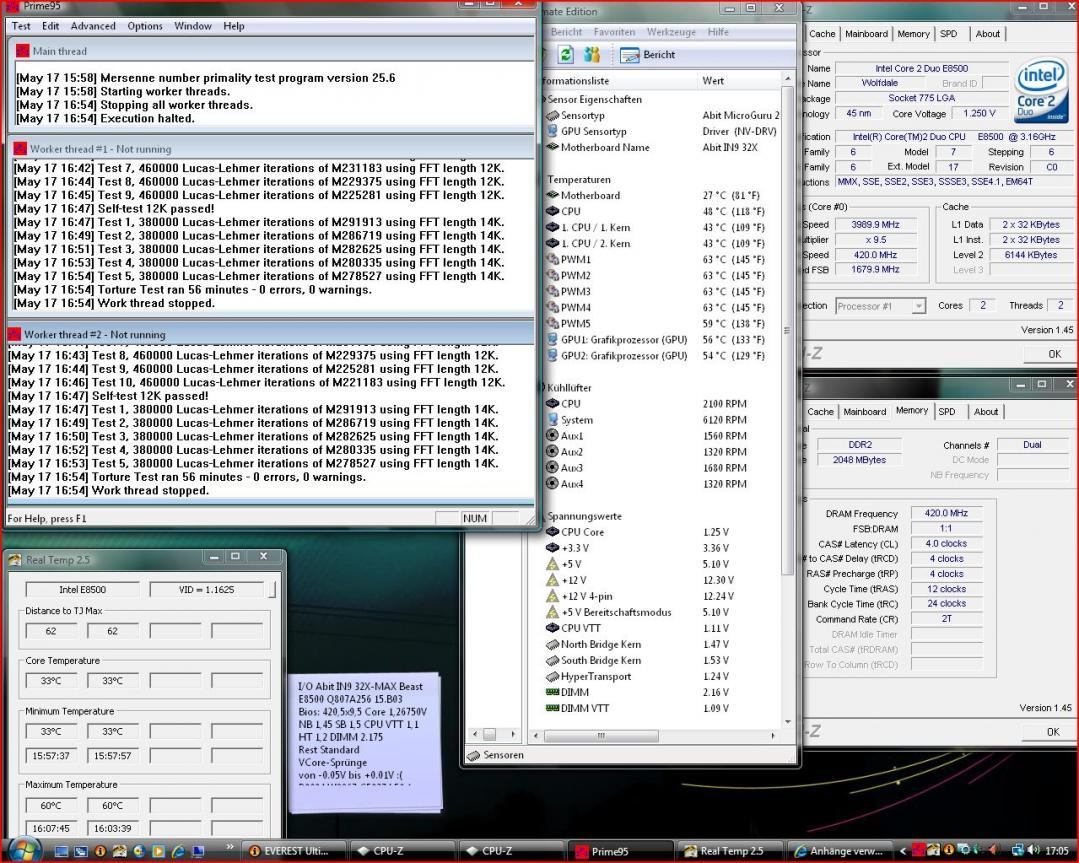Click the Sensoren status bar icon in EVEREST
1079x863 pixels.
tap(473, 755)
